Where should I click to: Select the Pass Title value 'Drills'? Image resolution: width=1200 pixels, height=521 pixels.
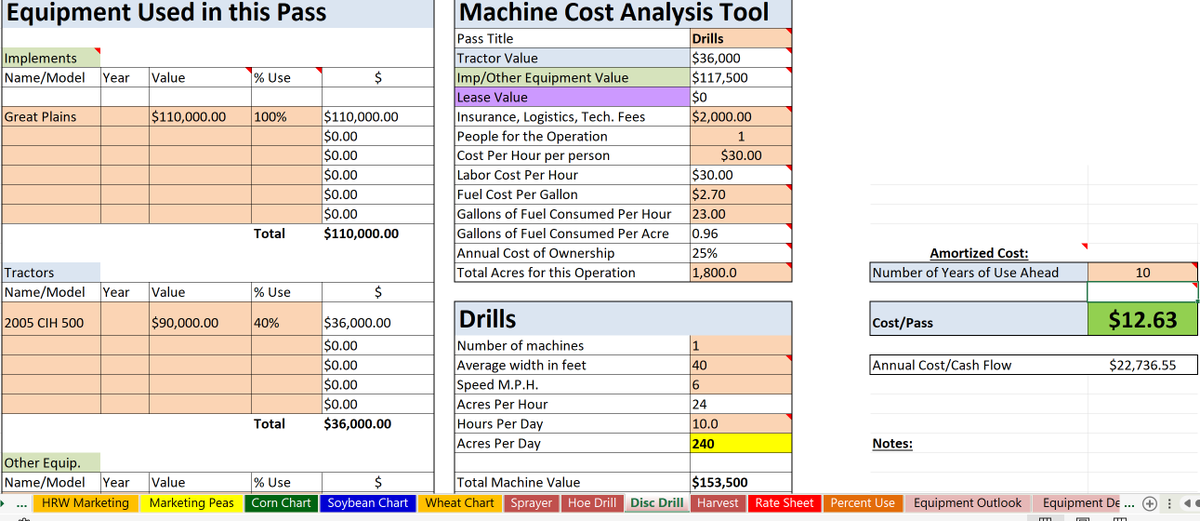(740, 38)
